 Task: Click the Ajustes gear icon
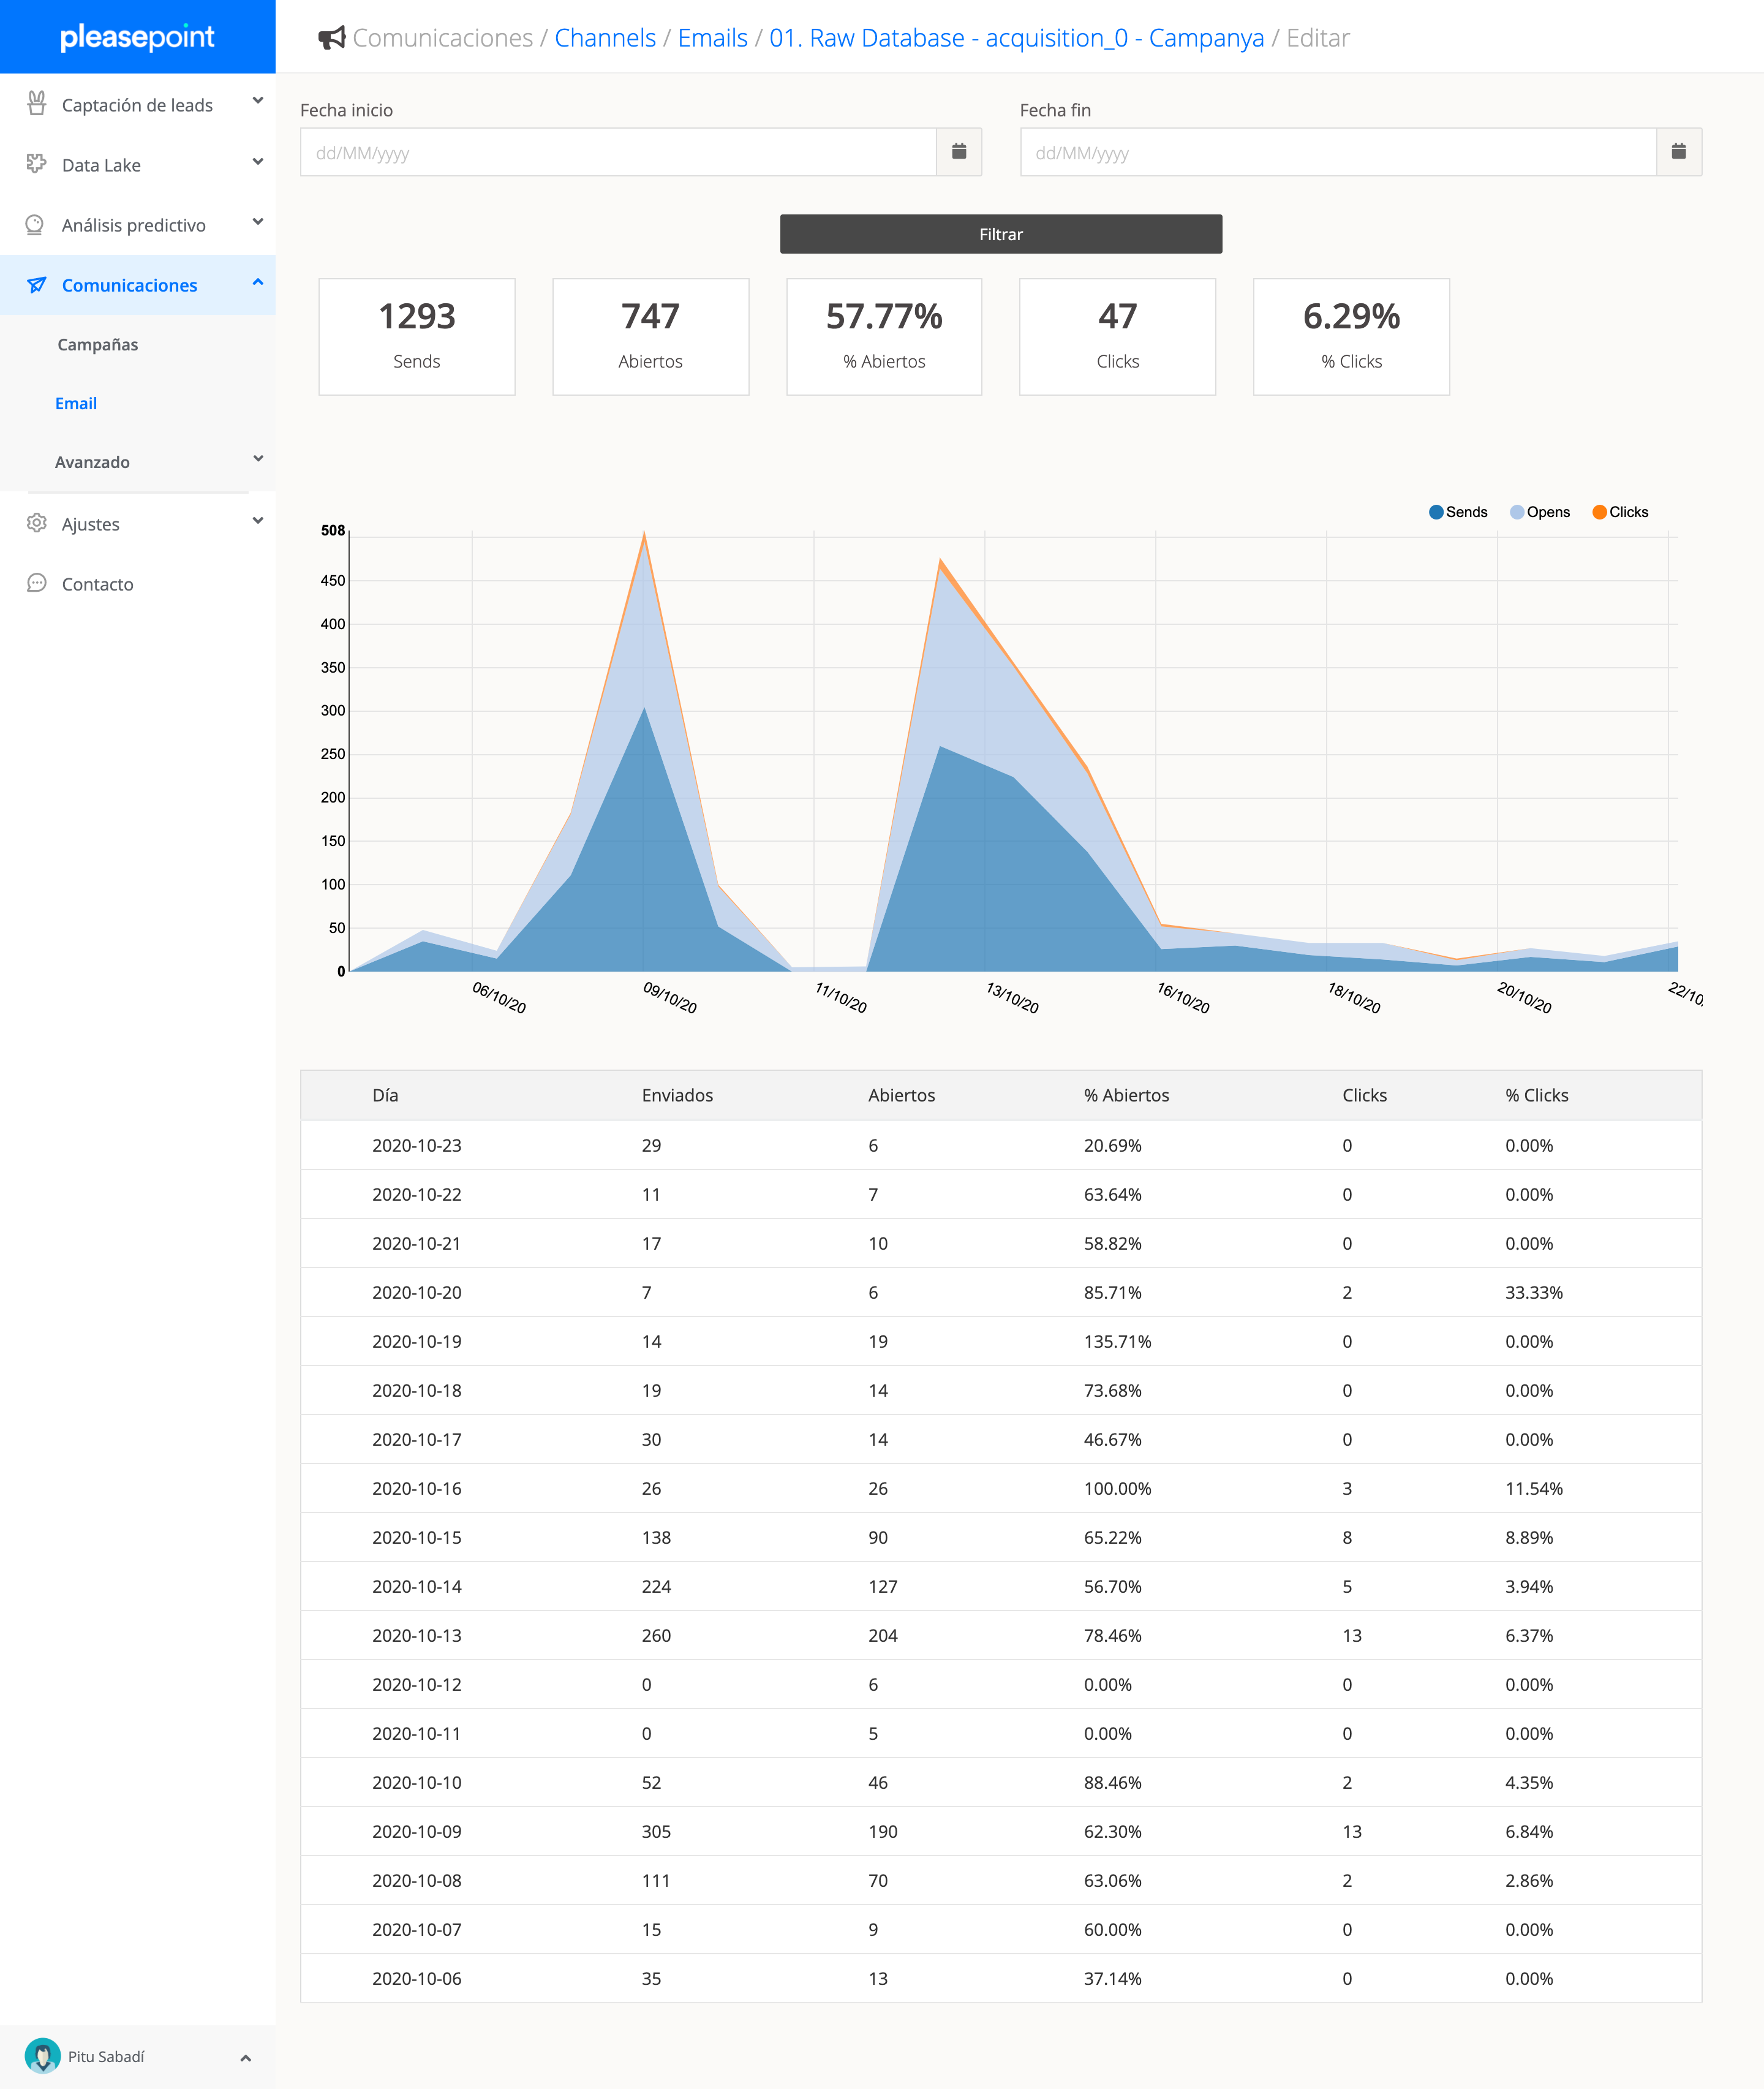click(x=37, y=523)
